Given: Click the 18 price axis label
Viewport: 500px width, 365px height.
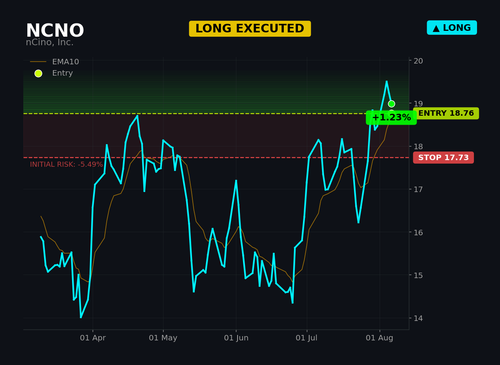Looking at the screenshot, I should point(418,146).
